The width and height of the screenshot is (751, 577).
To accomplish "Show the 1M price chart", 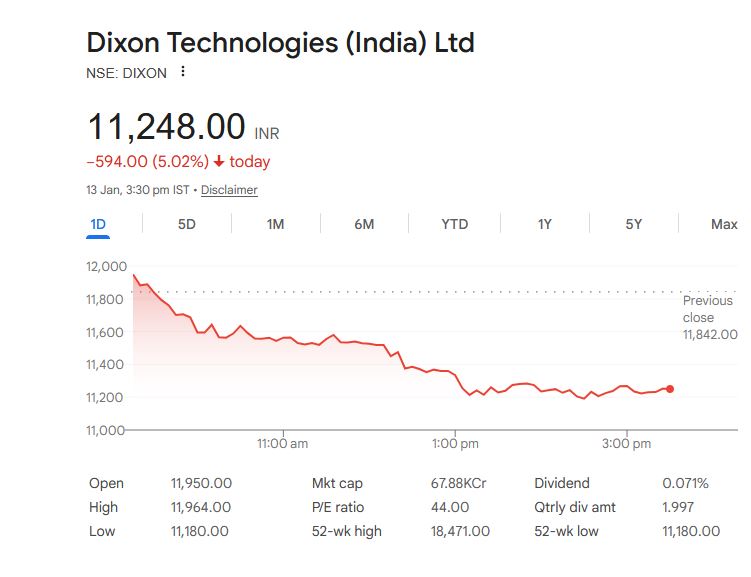I will [x=275, y=224].
